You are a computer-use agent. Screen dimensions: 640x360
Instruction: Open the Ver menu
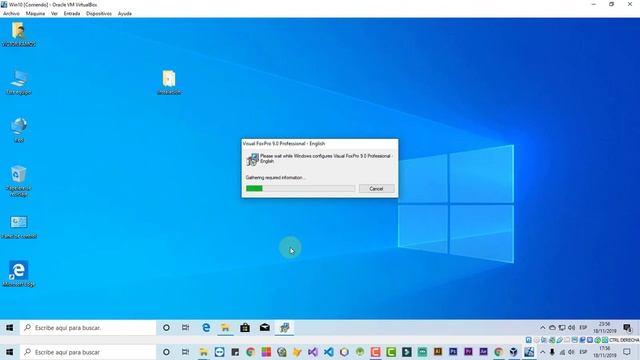pyautogui.click(x=54, y=13)
